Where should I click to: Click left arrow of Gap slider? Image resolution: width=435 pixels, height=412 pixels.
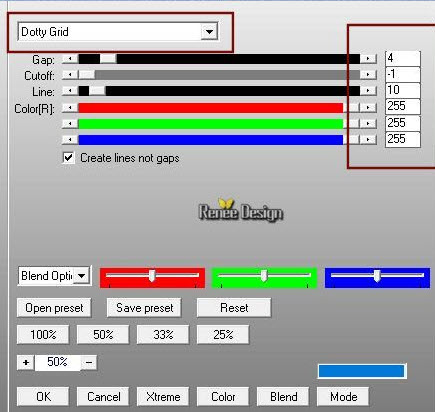(70, 59)
